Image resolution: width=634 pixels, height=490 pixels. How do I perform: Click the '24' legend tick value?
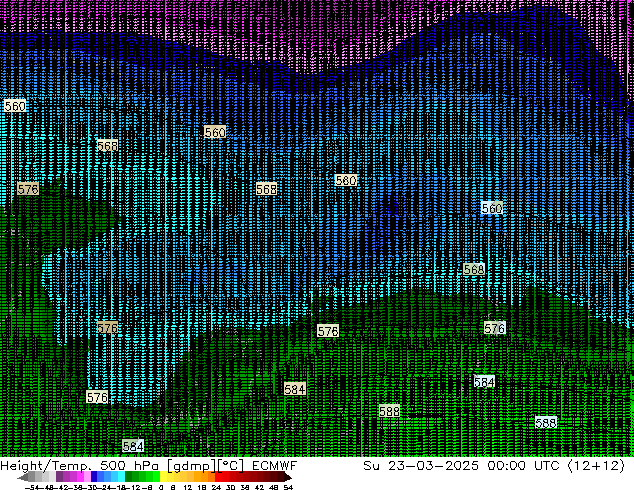pos(216,487)
